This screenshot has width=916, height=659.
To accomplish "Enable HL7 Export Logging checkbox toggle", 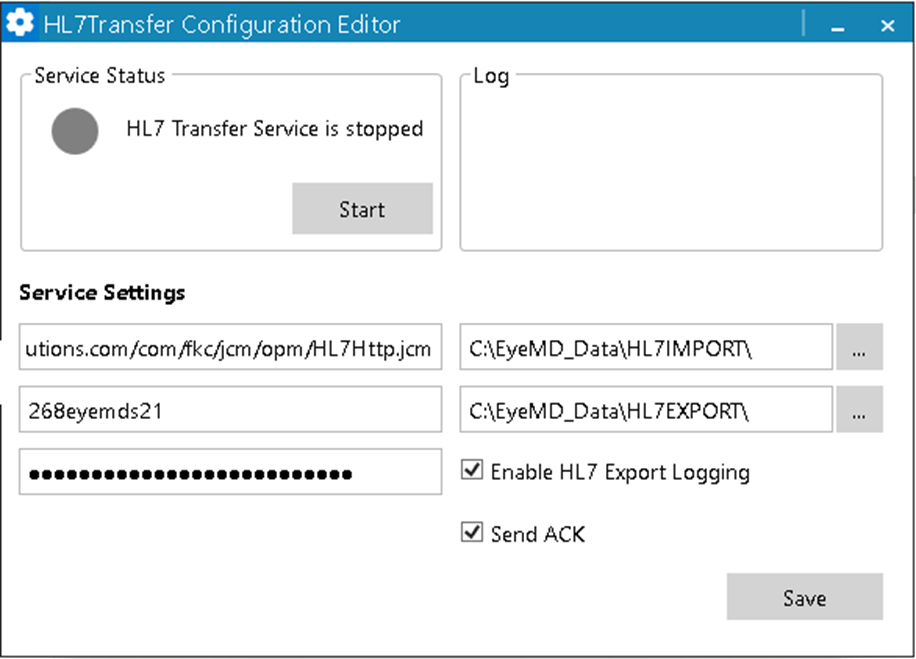I will 472,470.
